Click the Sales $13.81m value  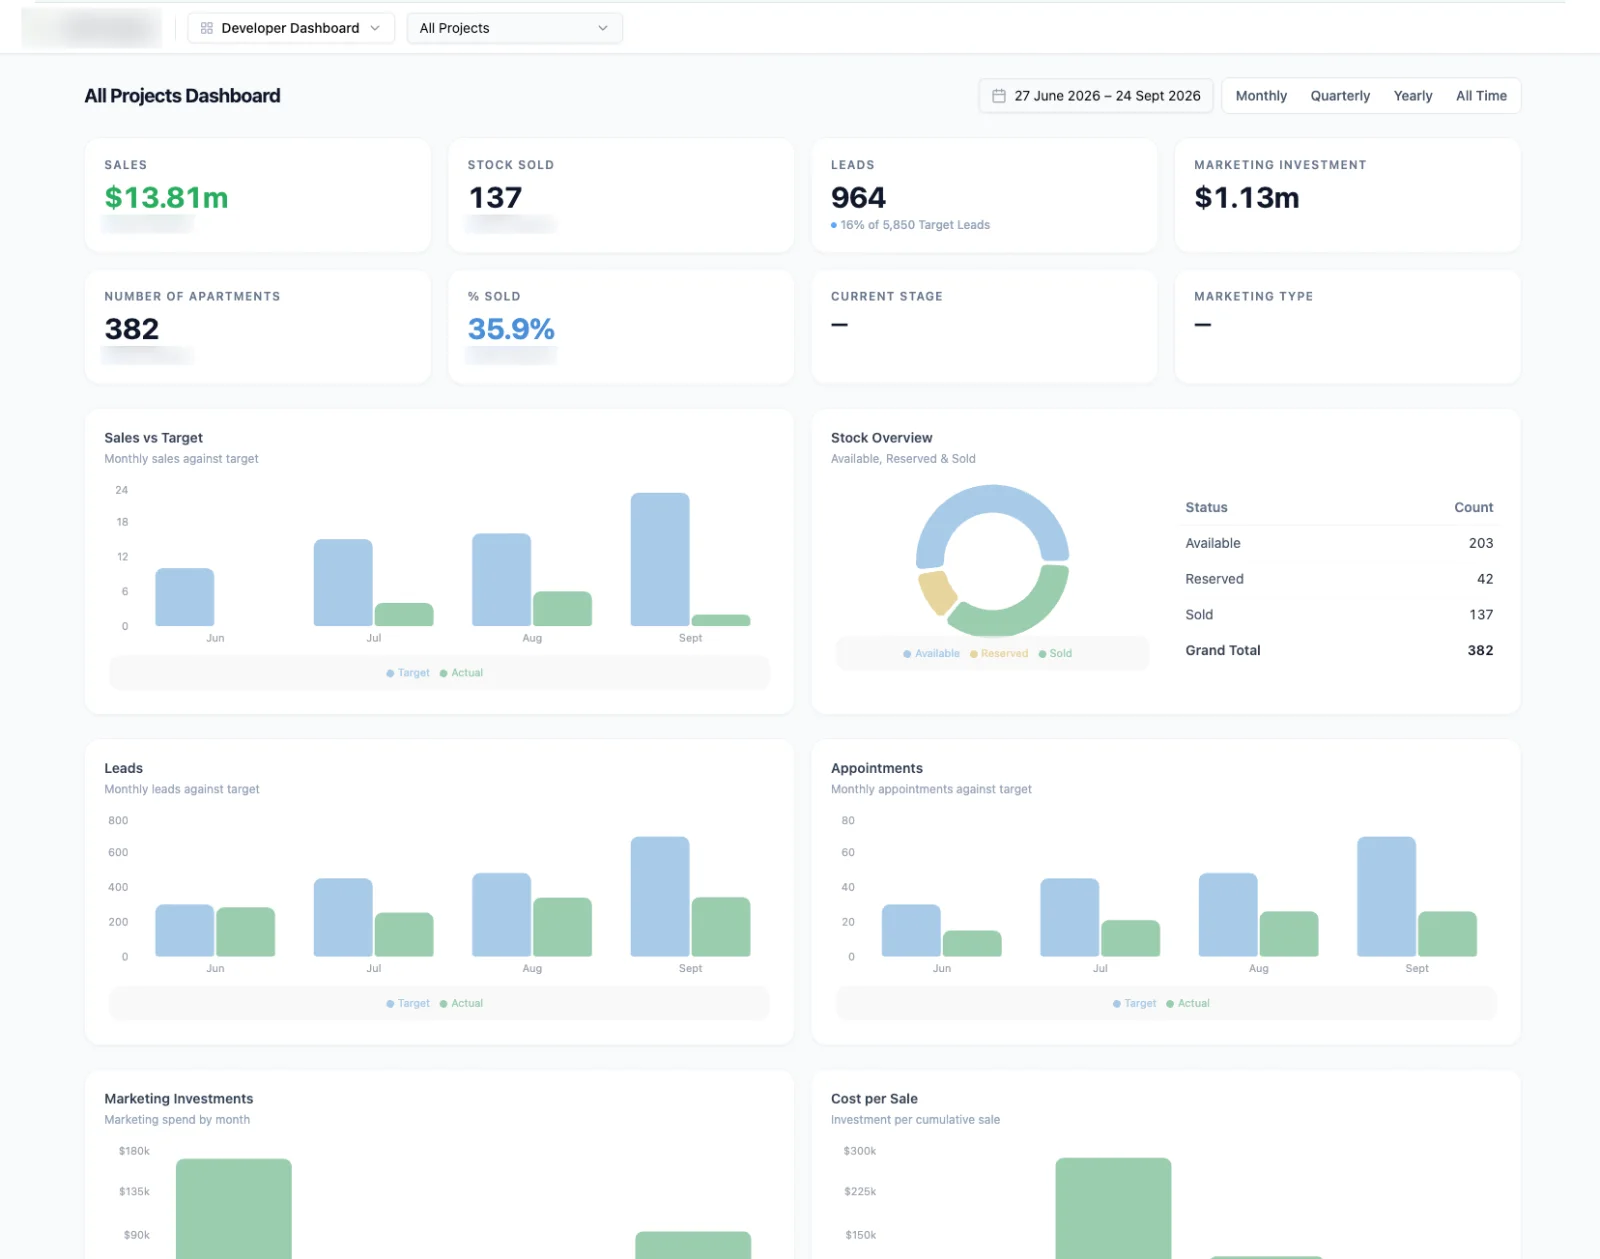166,198
